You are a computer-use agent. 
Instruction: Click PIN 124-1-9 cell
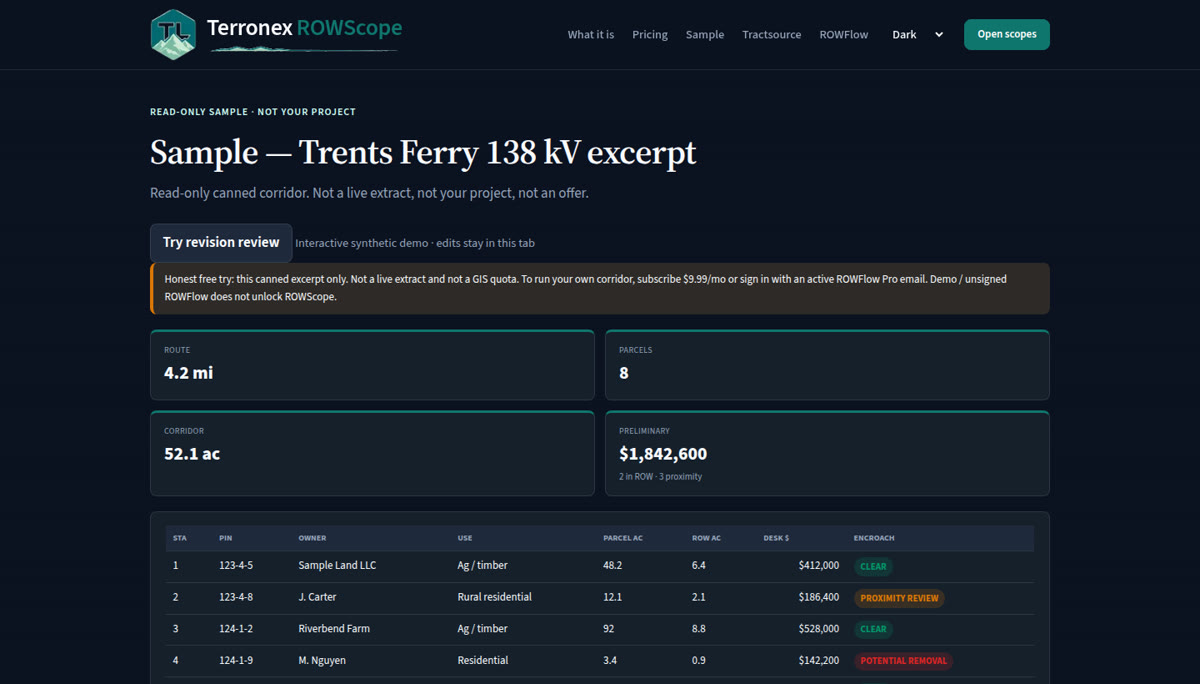236,660
